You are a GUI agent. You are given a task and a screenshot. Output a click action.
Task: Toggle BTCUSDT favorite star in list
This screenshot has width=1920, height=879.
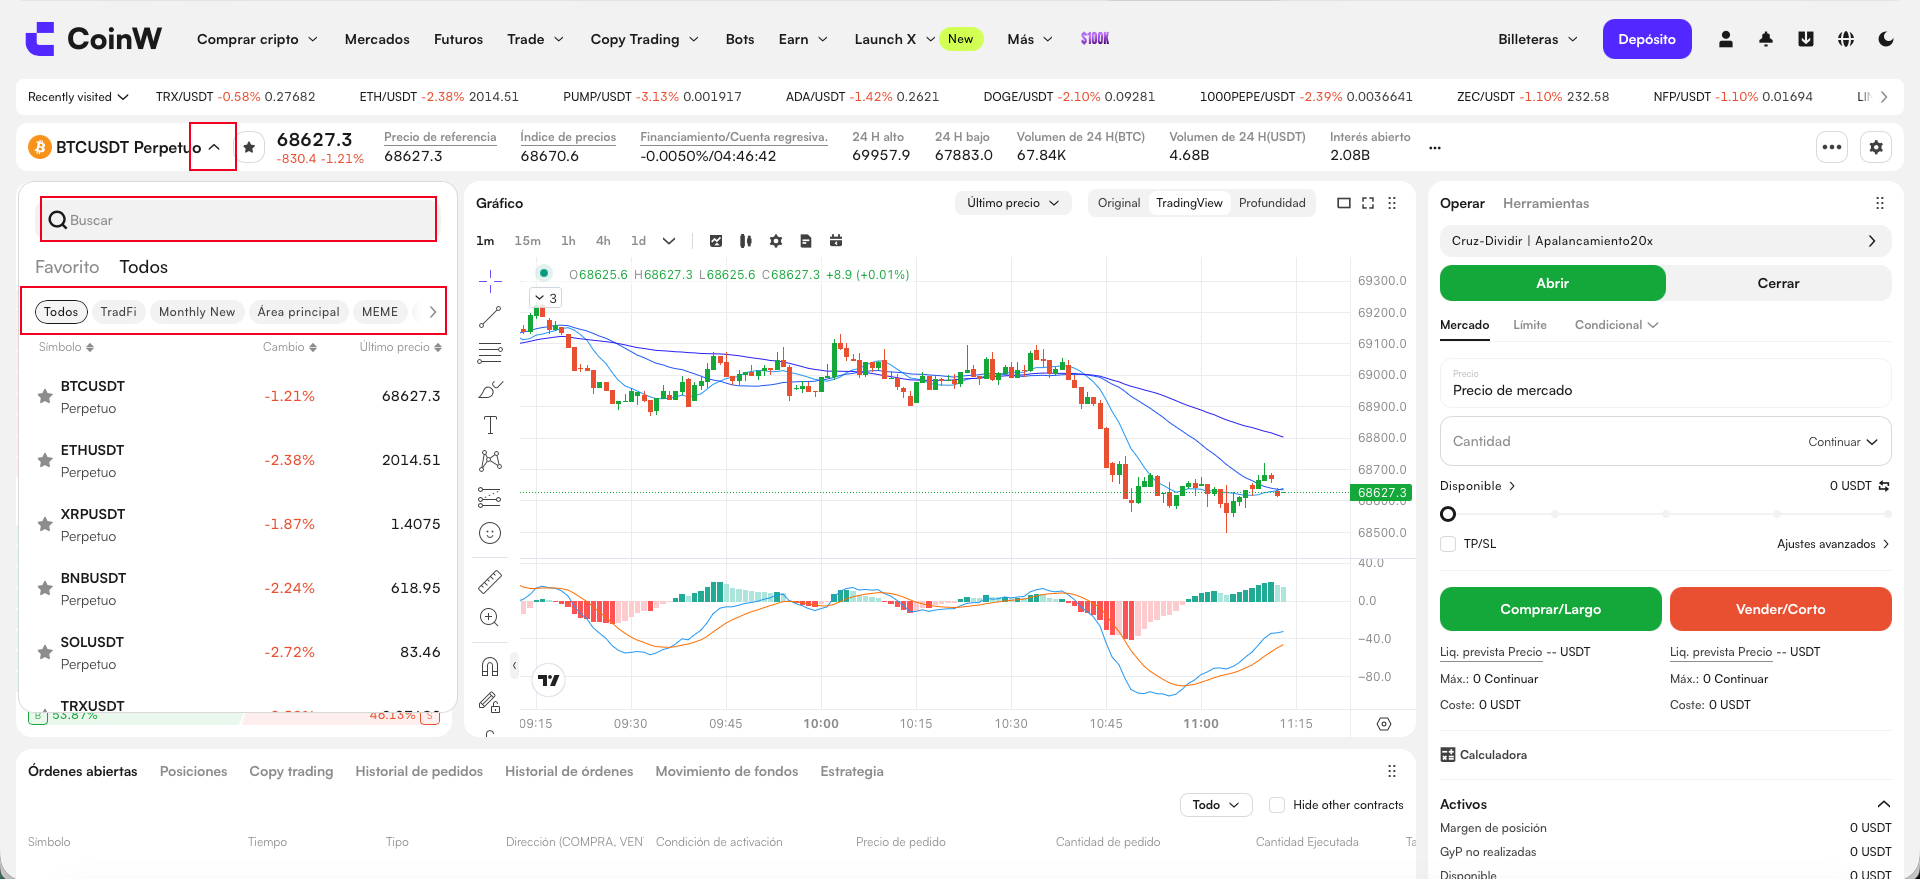[45, 396]
